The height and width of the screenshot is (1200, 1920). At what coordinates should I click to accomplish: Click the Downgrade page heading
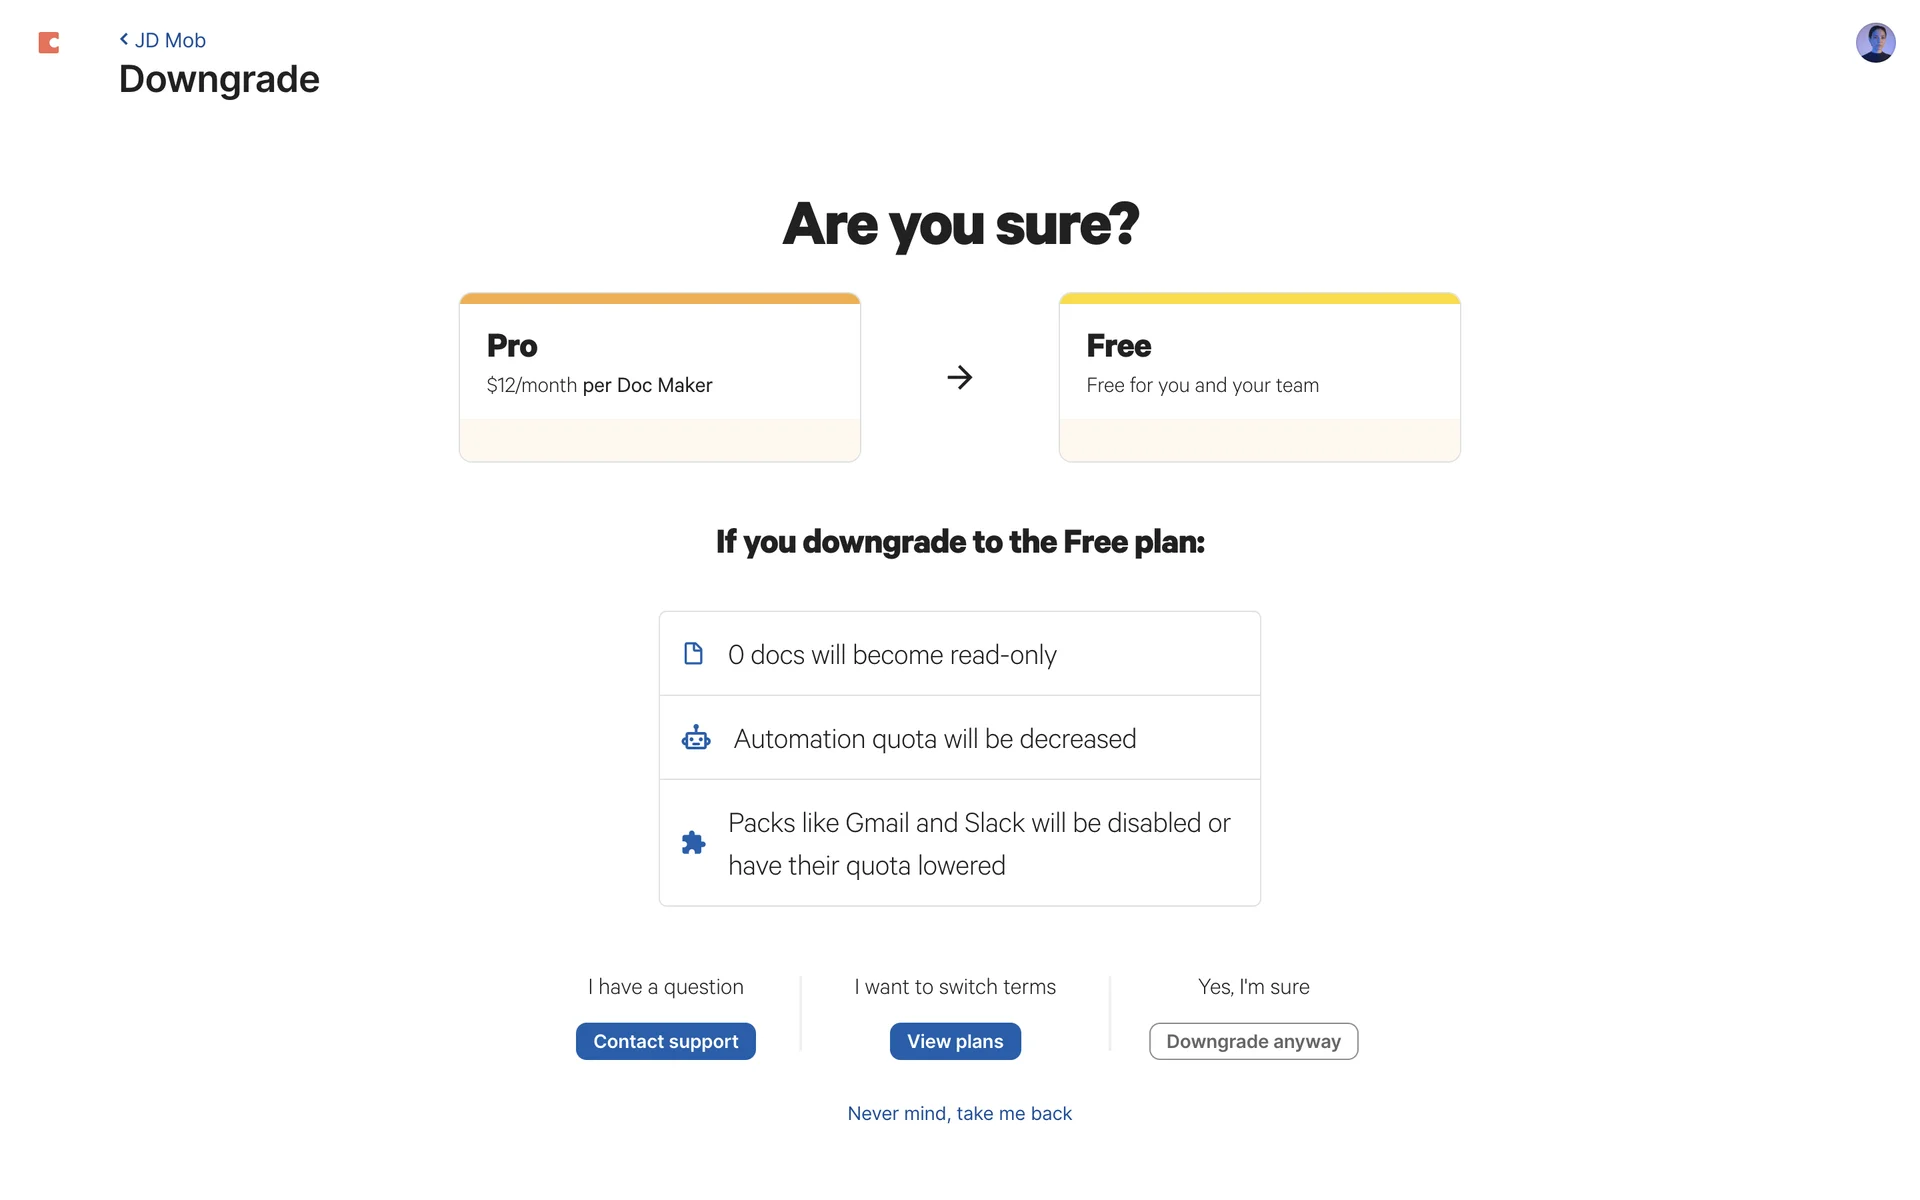pyautogui.click(x=219, y=79)
